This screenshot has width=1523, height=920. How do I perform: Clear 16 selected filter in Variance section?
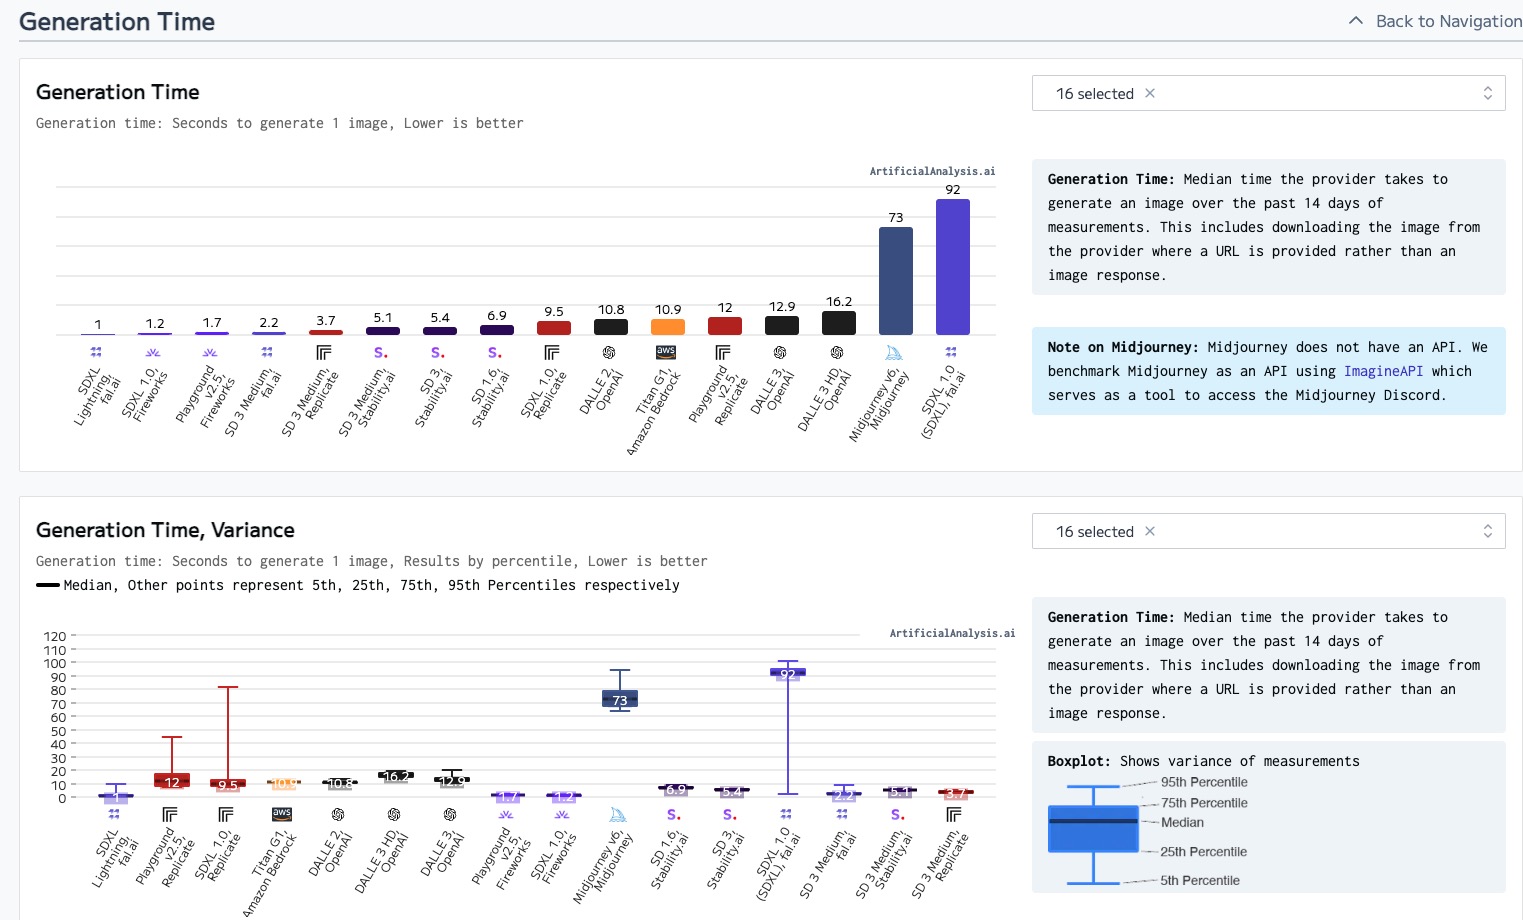(1150, 531)
